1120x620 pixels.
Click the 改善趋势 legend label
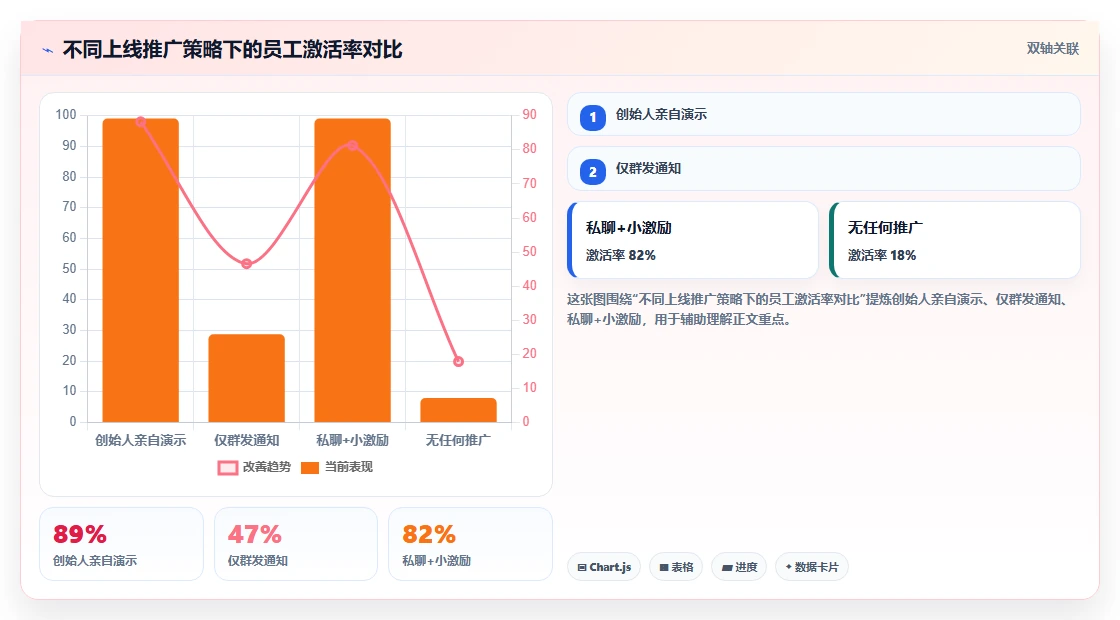click(x=266, y=467)
